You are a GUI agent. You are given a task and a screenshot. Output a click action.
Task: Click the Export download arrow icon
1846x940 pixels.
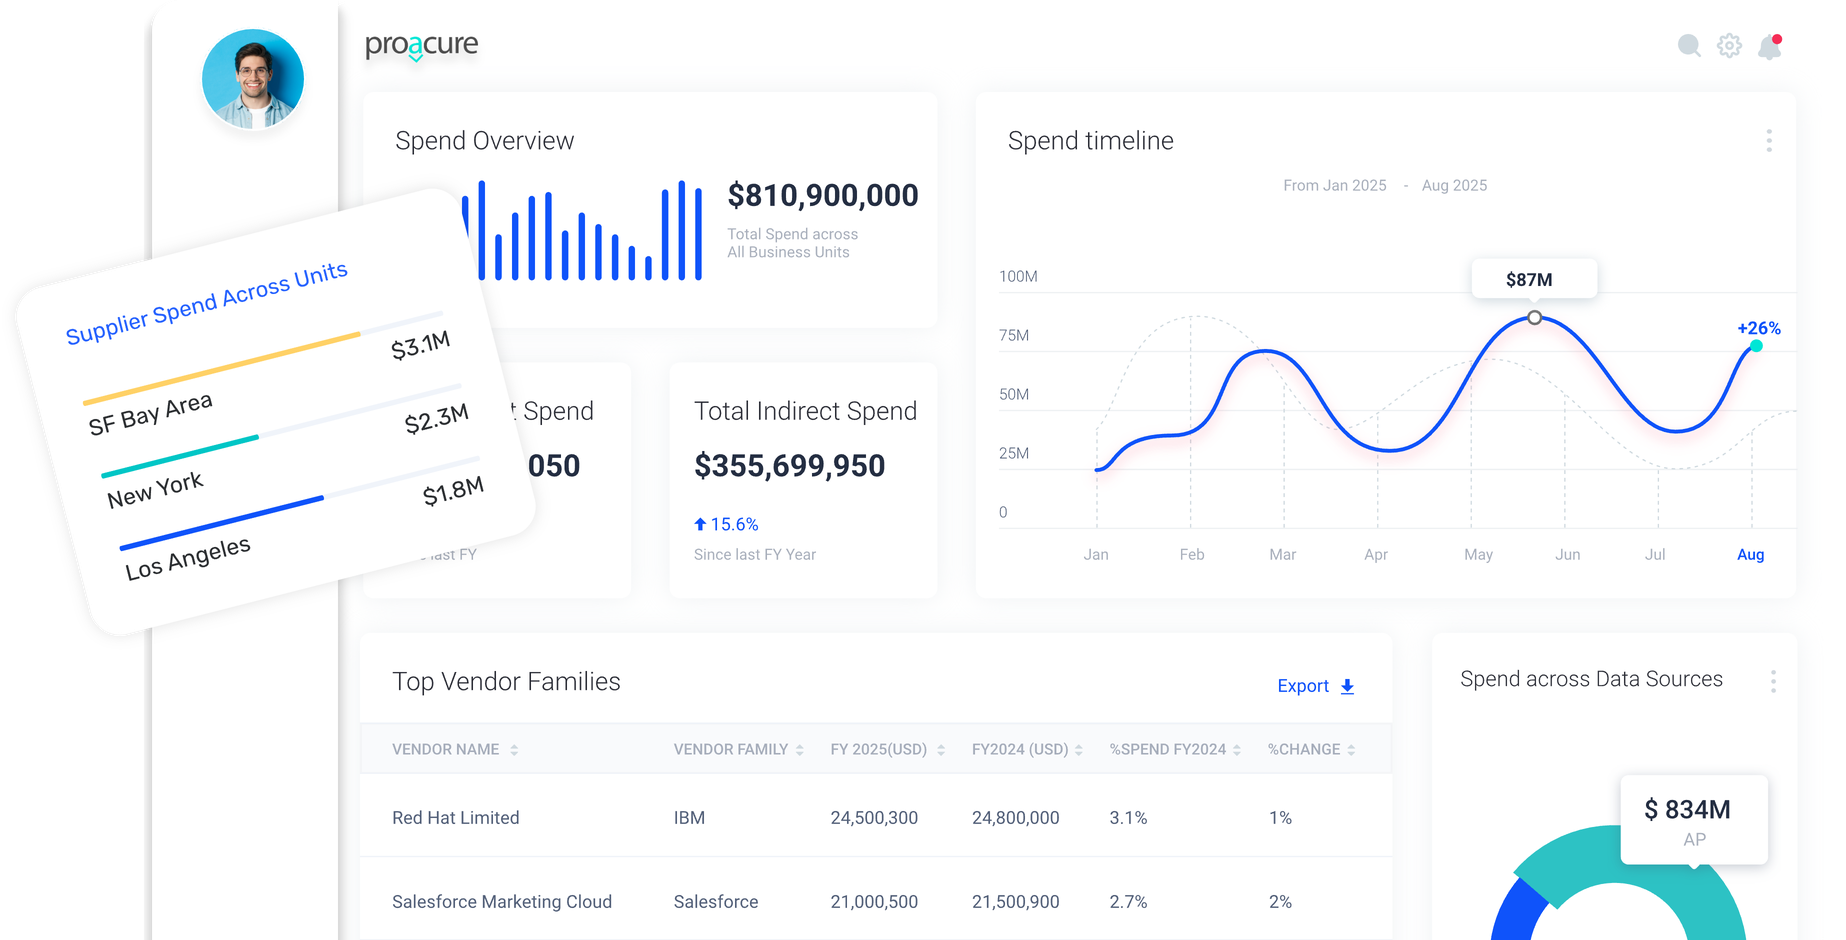coord(1347,686)
